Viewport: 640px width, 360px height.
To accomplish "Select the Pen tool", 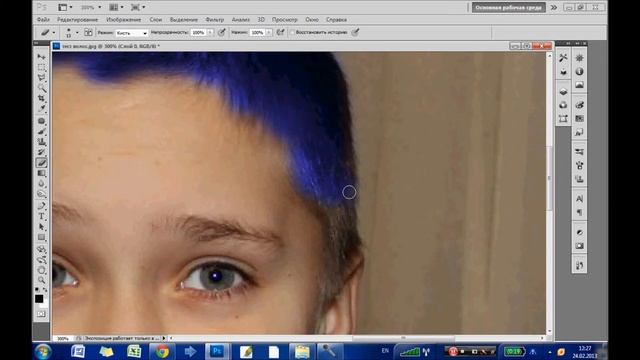I will (x=41, y=206).
